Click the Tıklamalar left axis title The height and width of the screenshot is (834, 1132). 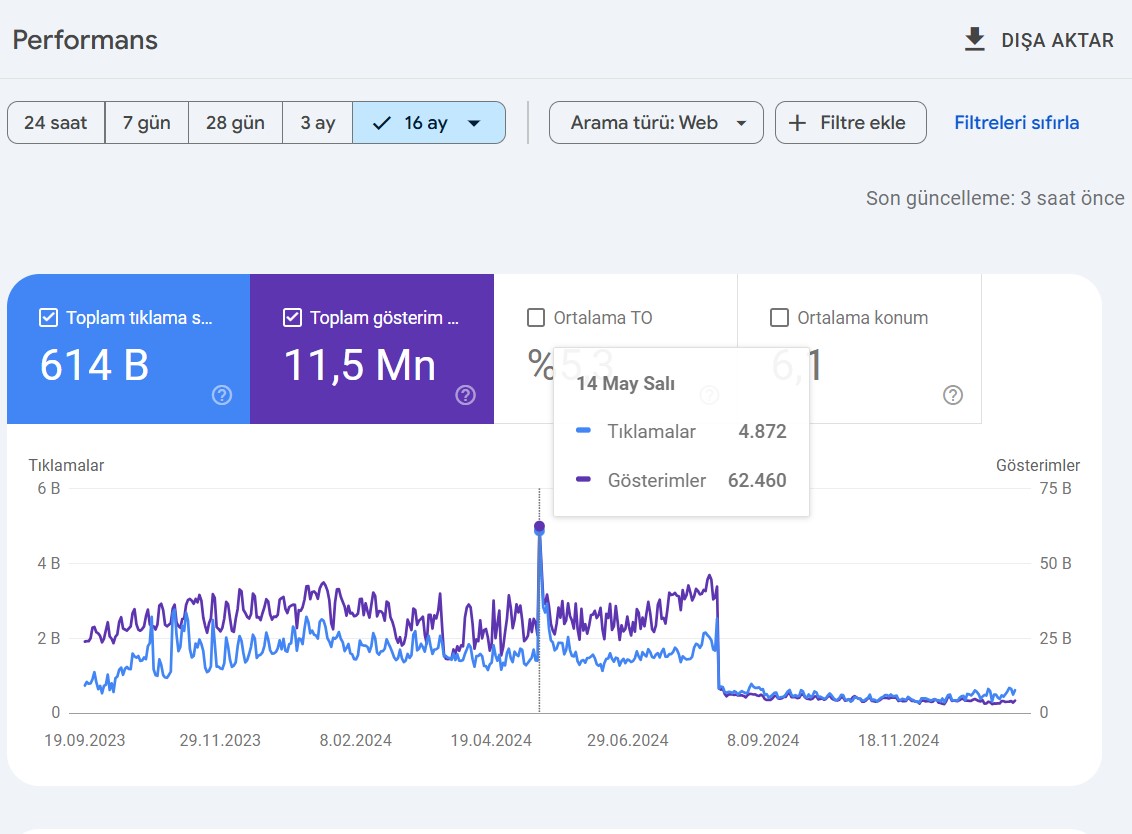point(66,466)
